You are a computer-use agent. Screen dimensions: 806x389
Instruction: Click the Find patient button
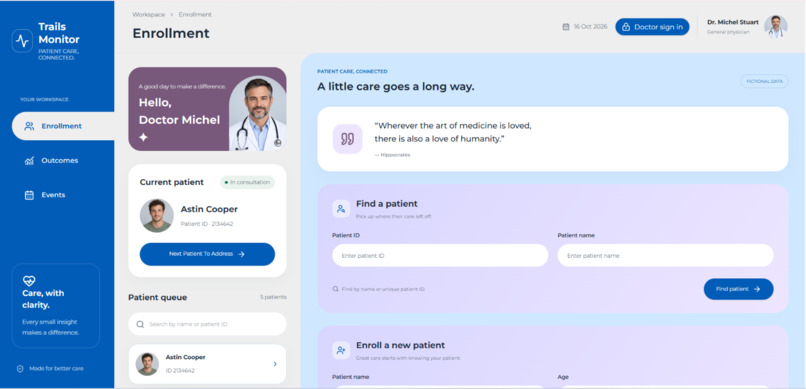coord(738,289)
